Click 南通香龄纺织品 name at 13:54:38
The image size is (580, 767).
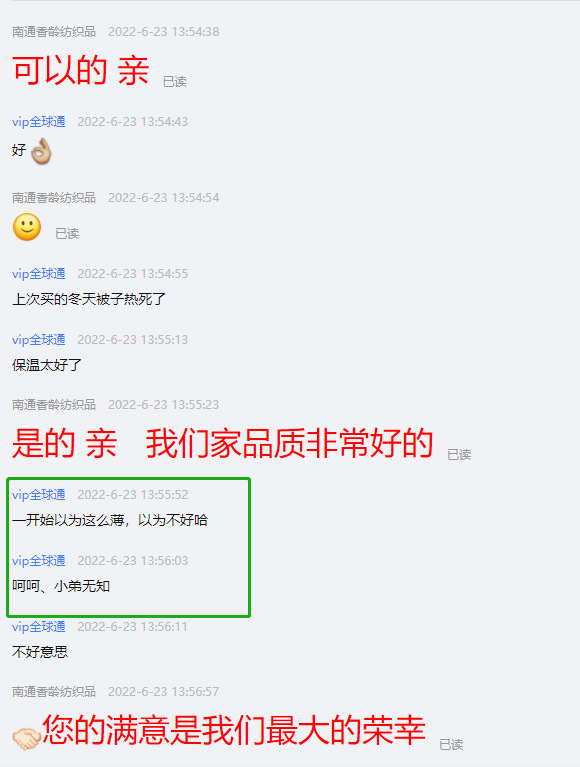54,32
